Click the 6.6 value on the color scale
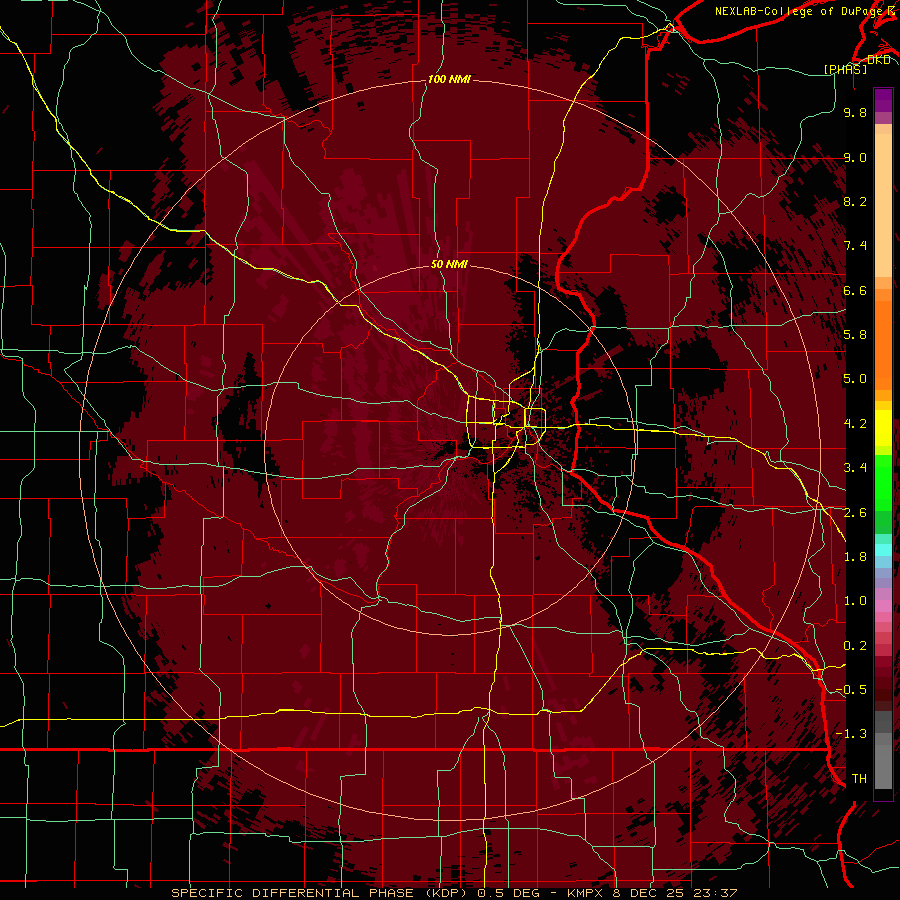 855,290
